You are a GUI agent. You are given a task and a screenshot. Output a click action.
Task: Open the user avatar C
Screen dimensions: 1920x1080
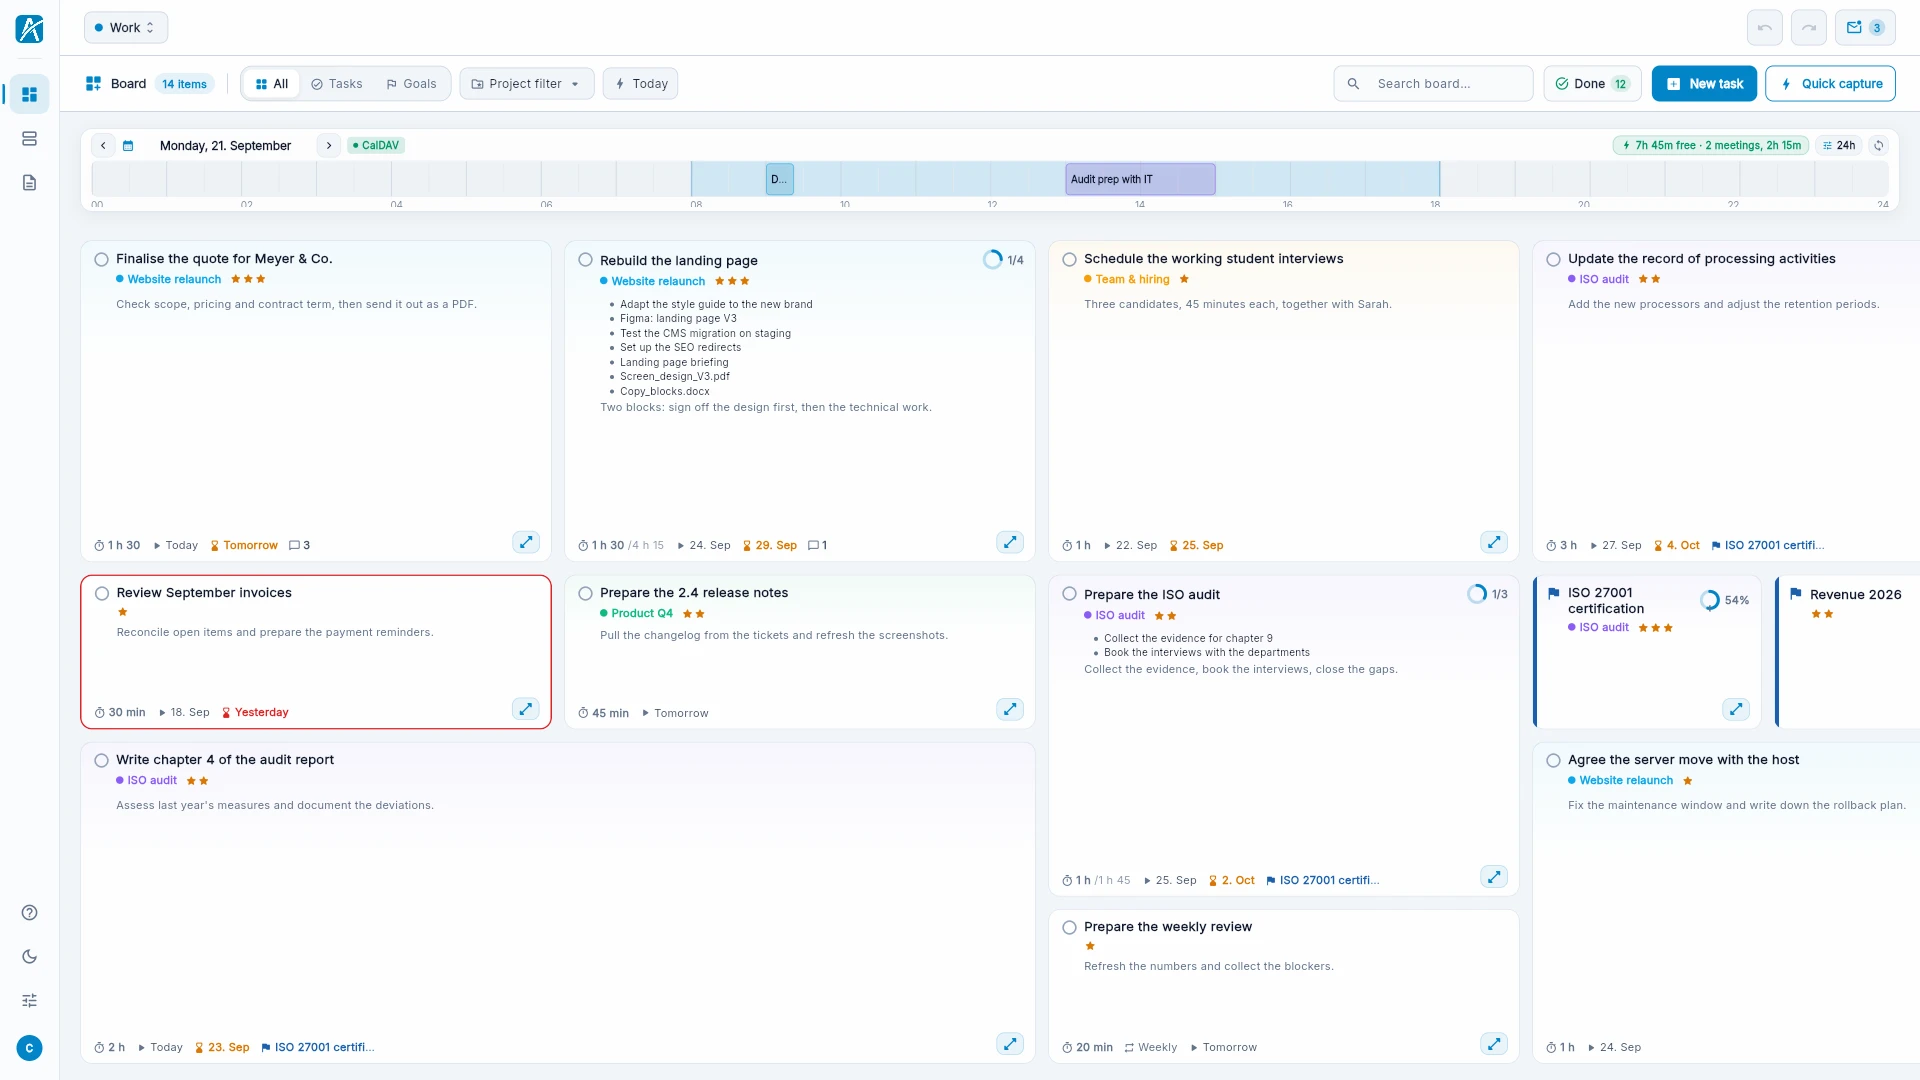pos(29,1047)
